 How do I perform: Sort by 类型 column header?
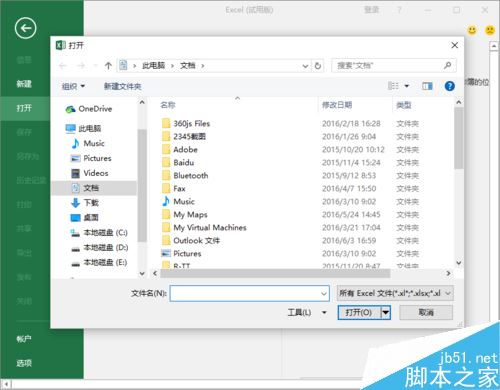[x=404, y=105]
